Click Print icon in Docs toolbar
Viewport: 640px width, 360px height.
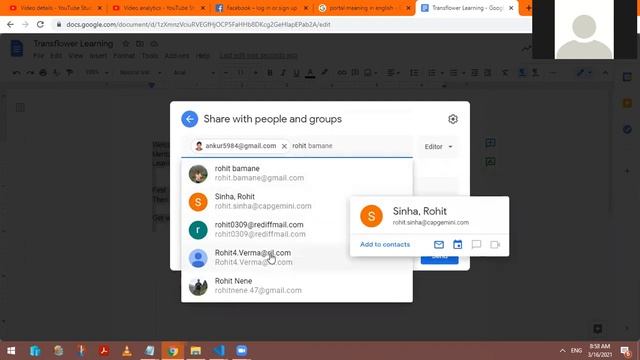[43, 73]
